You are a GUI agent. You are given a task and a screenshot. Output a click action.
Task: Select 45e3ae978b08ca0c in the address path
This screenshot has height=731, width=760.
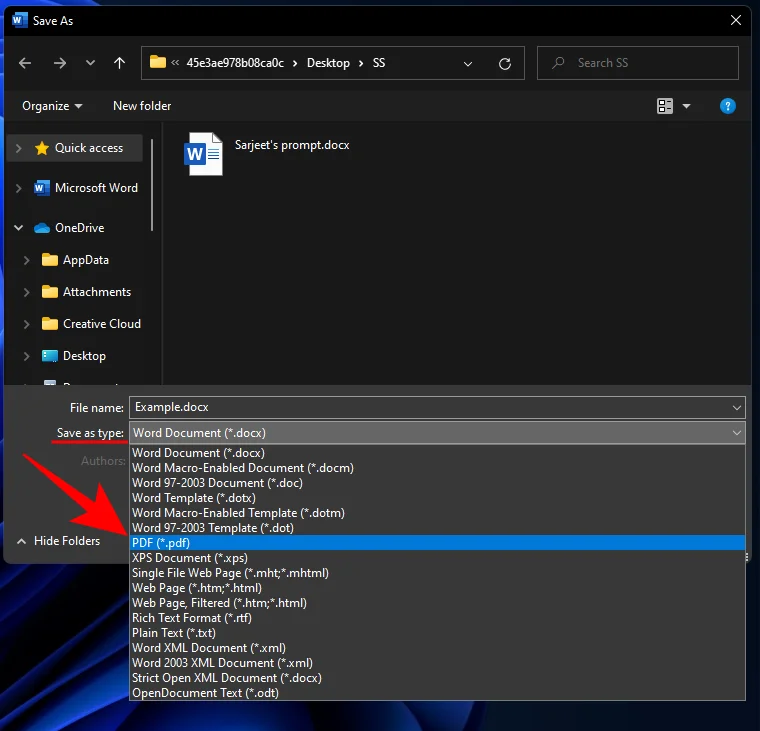235,63
